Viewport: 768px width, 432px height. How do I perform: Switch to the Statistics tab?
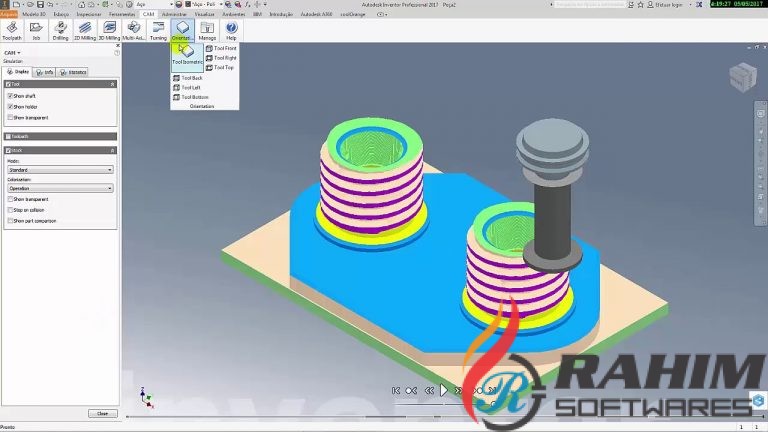(73, 72)
